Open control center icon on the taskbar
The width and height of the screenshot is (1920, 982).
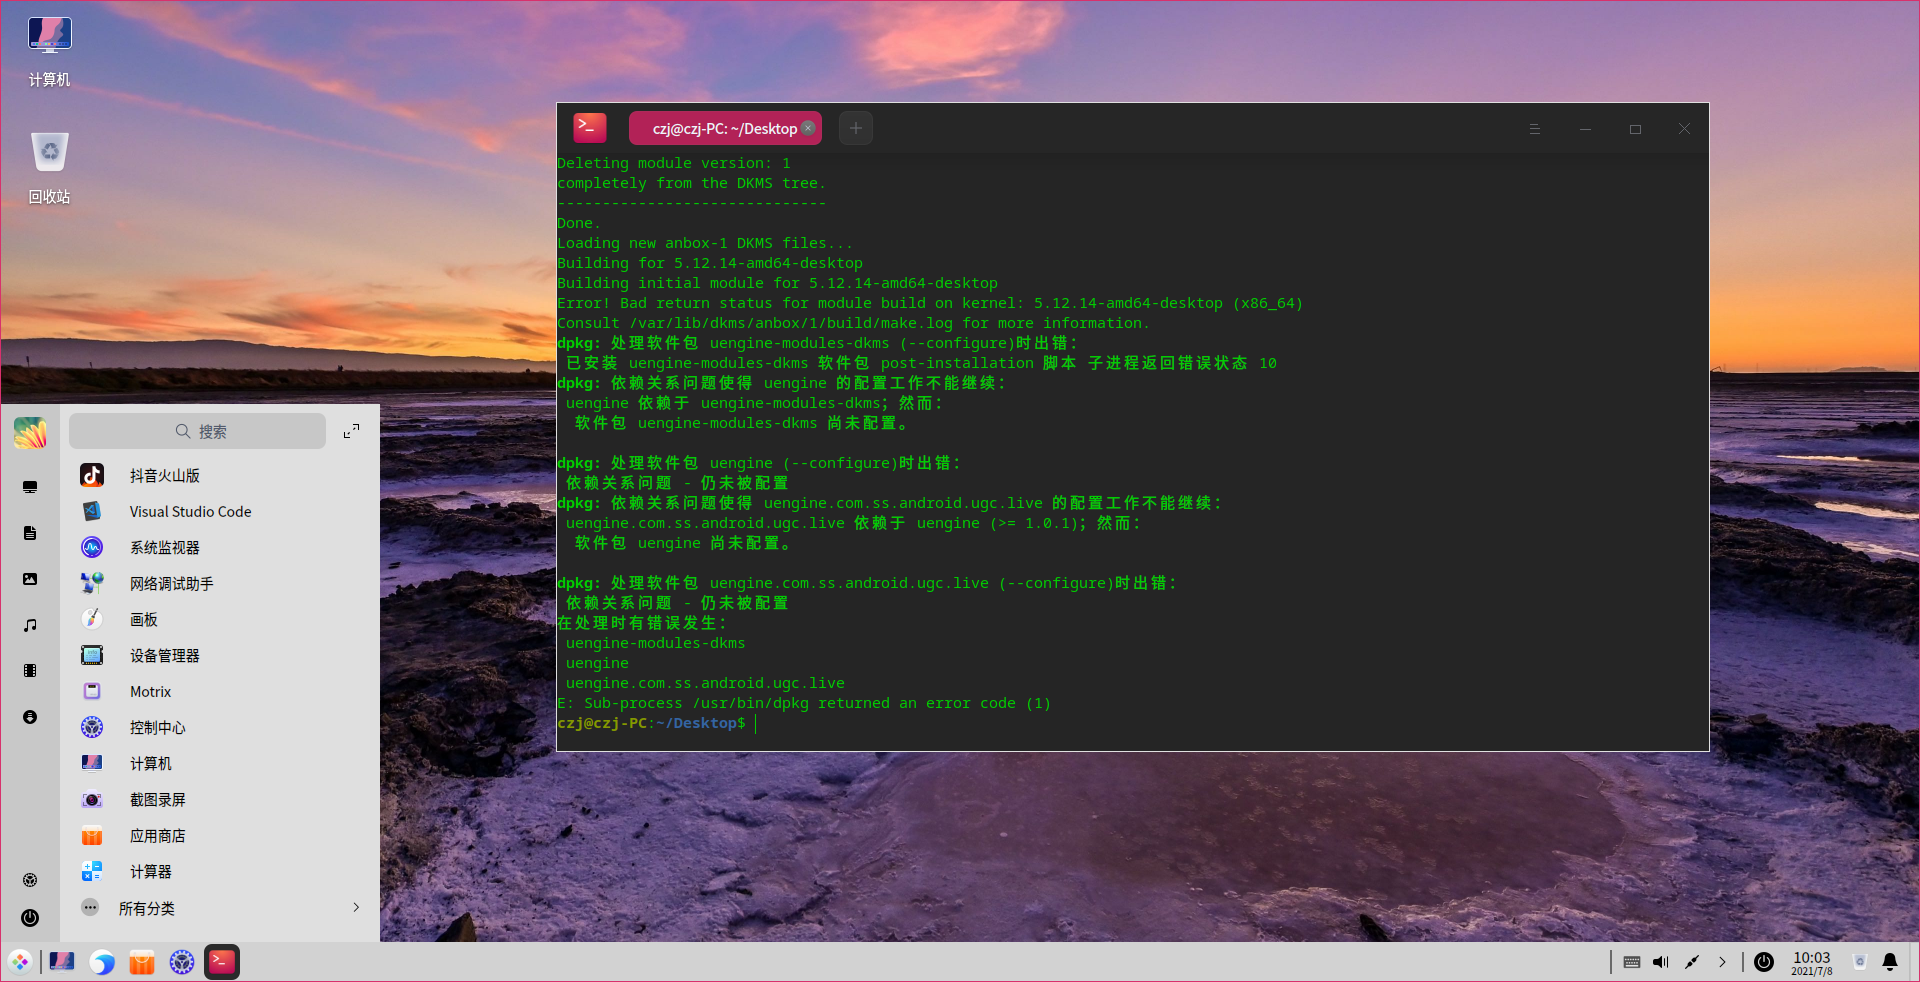point(182,962)
